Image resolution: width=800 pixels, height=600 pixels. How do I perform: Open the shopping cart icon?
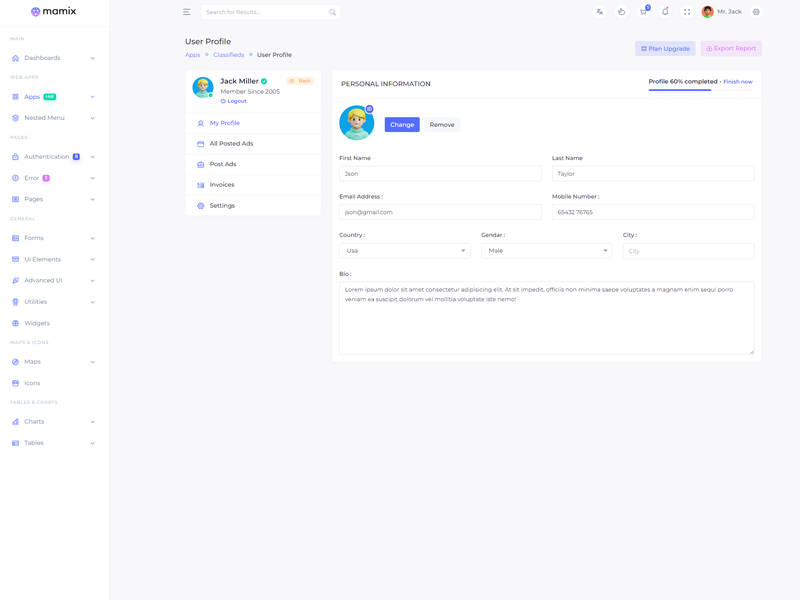click(643, 12)
